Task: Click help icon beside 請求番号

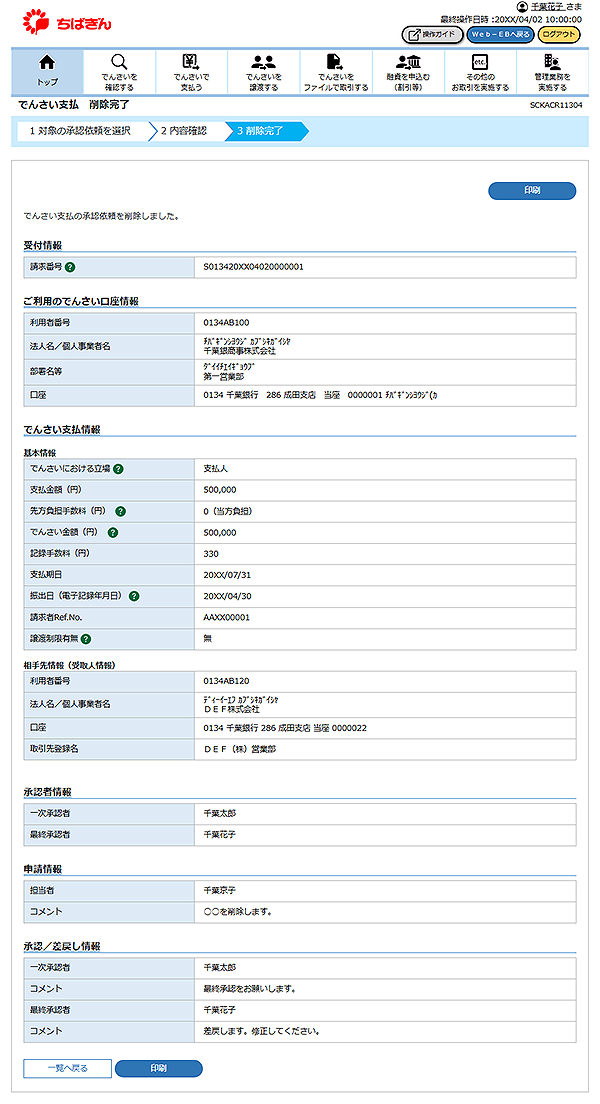Action: click(x=70, y=267)
